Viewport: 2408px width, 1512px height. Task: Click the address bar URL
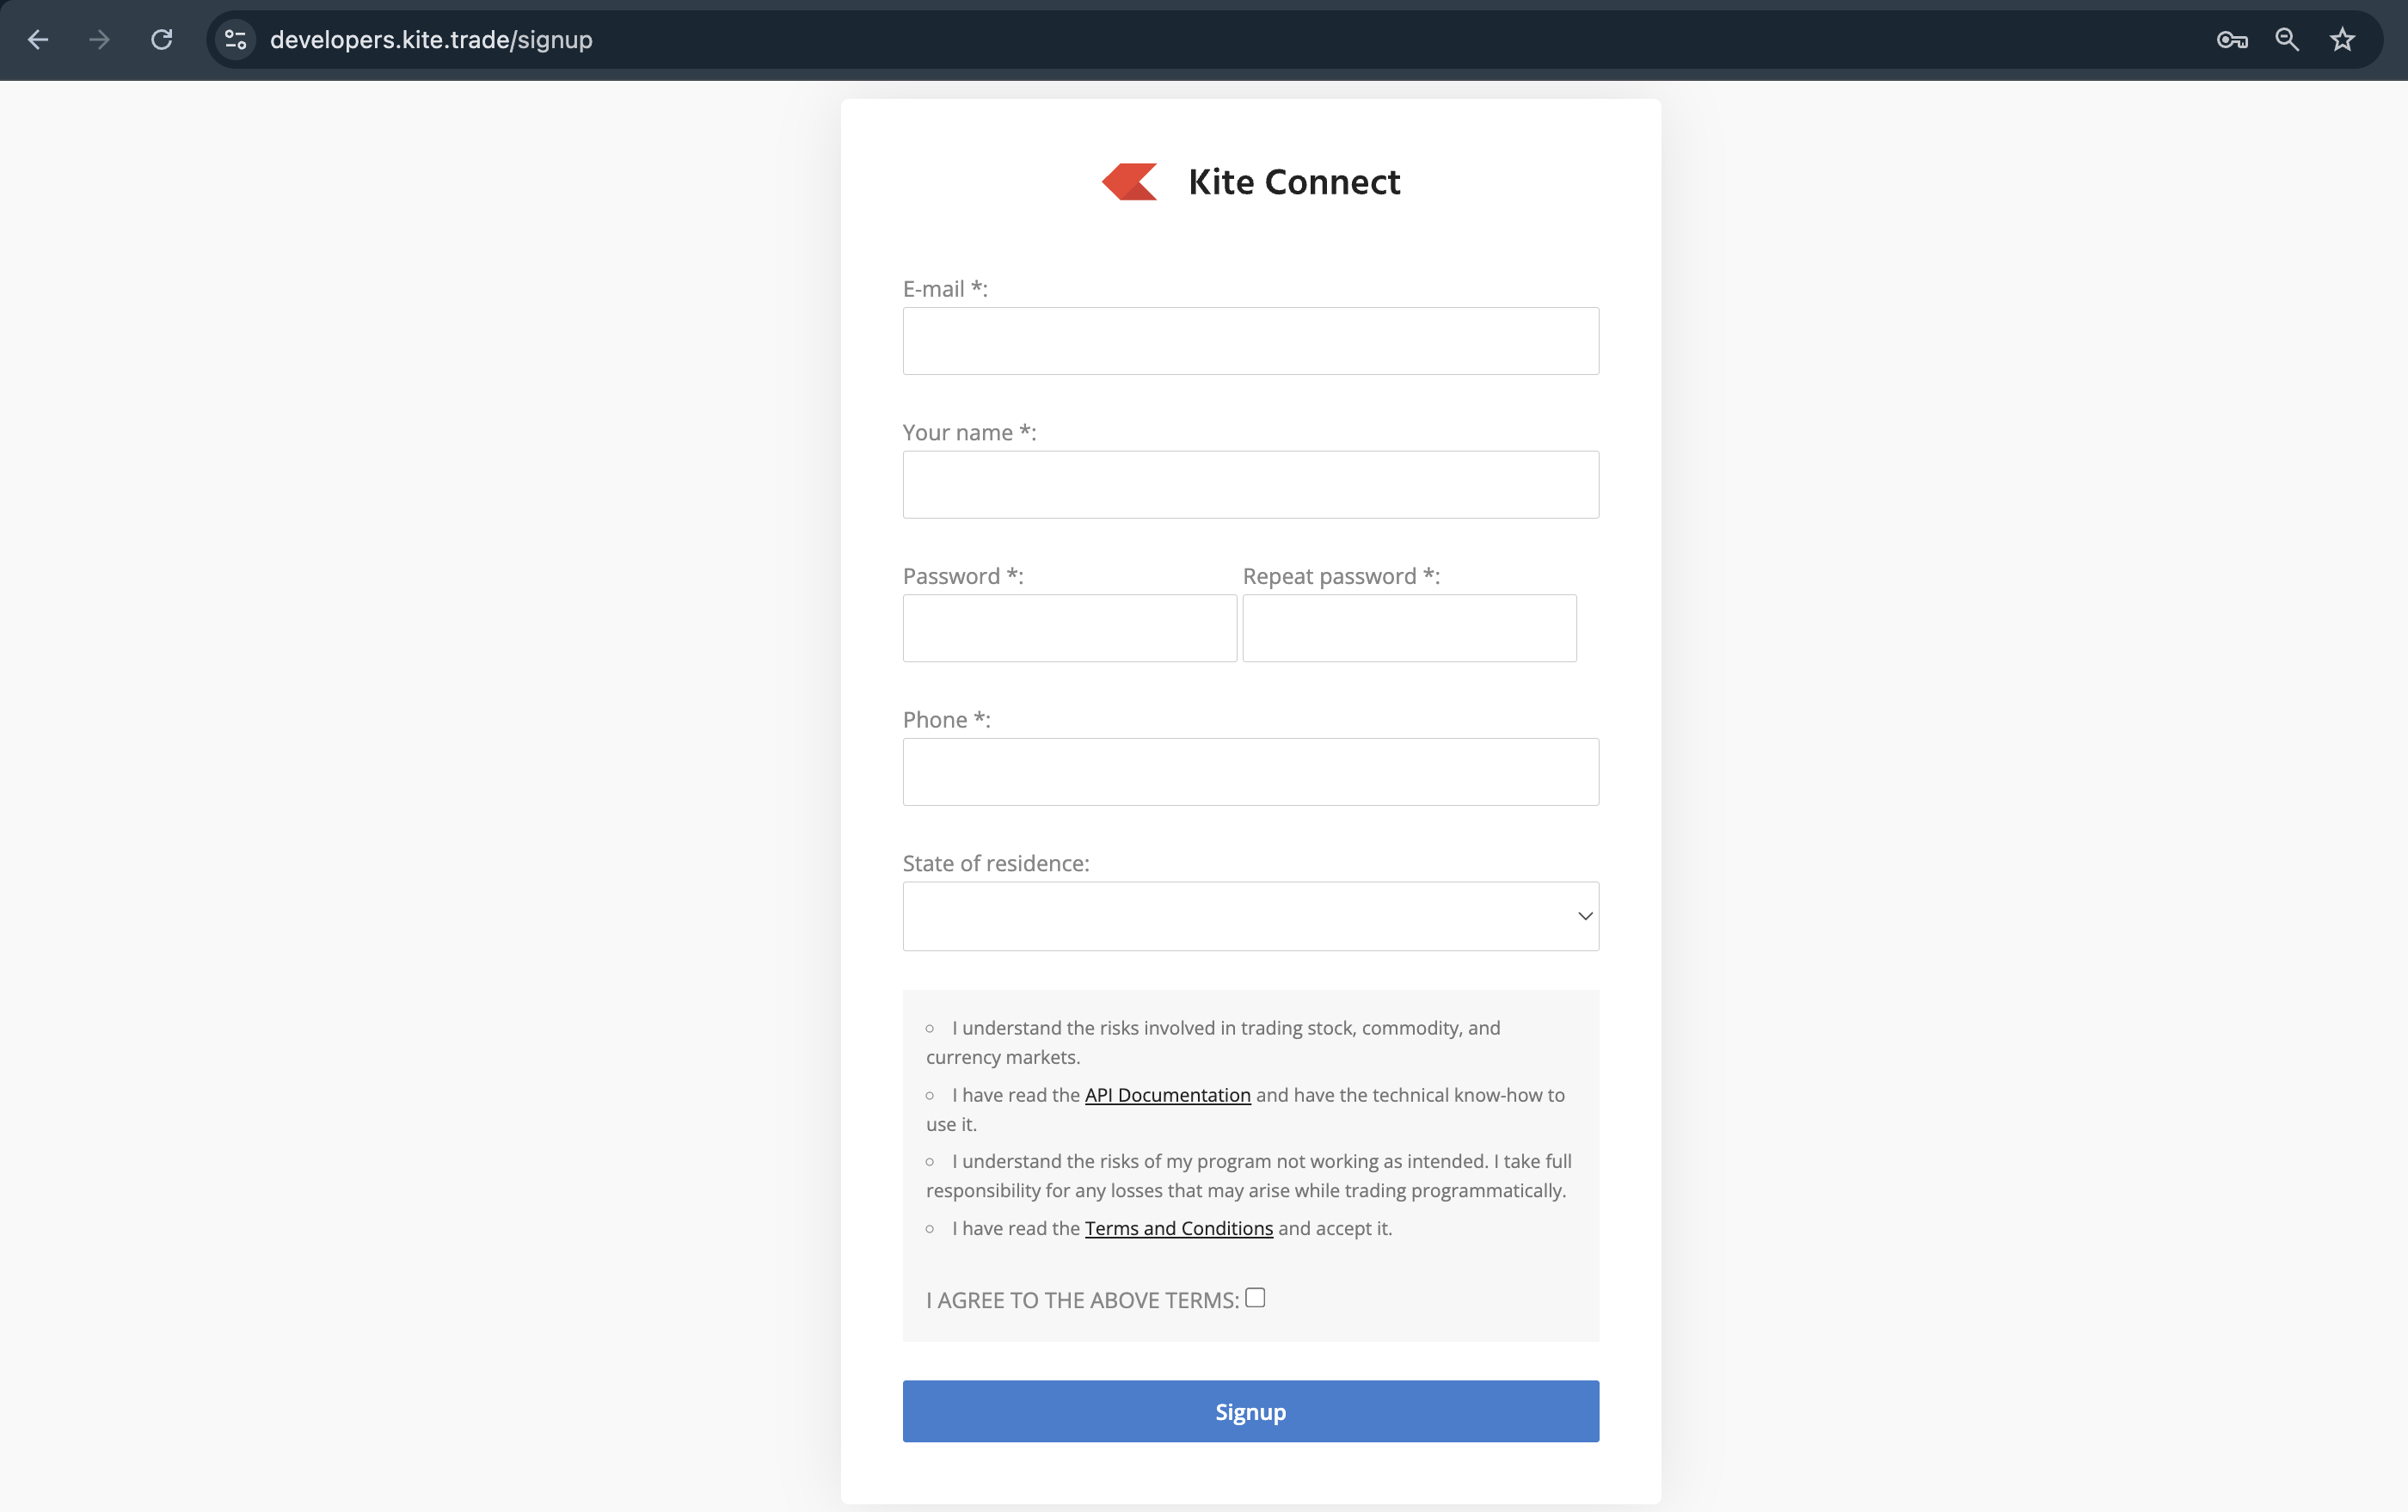point(431,40)
